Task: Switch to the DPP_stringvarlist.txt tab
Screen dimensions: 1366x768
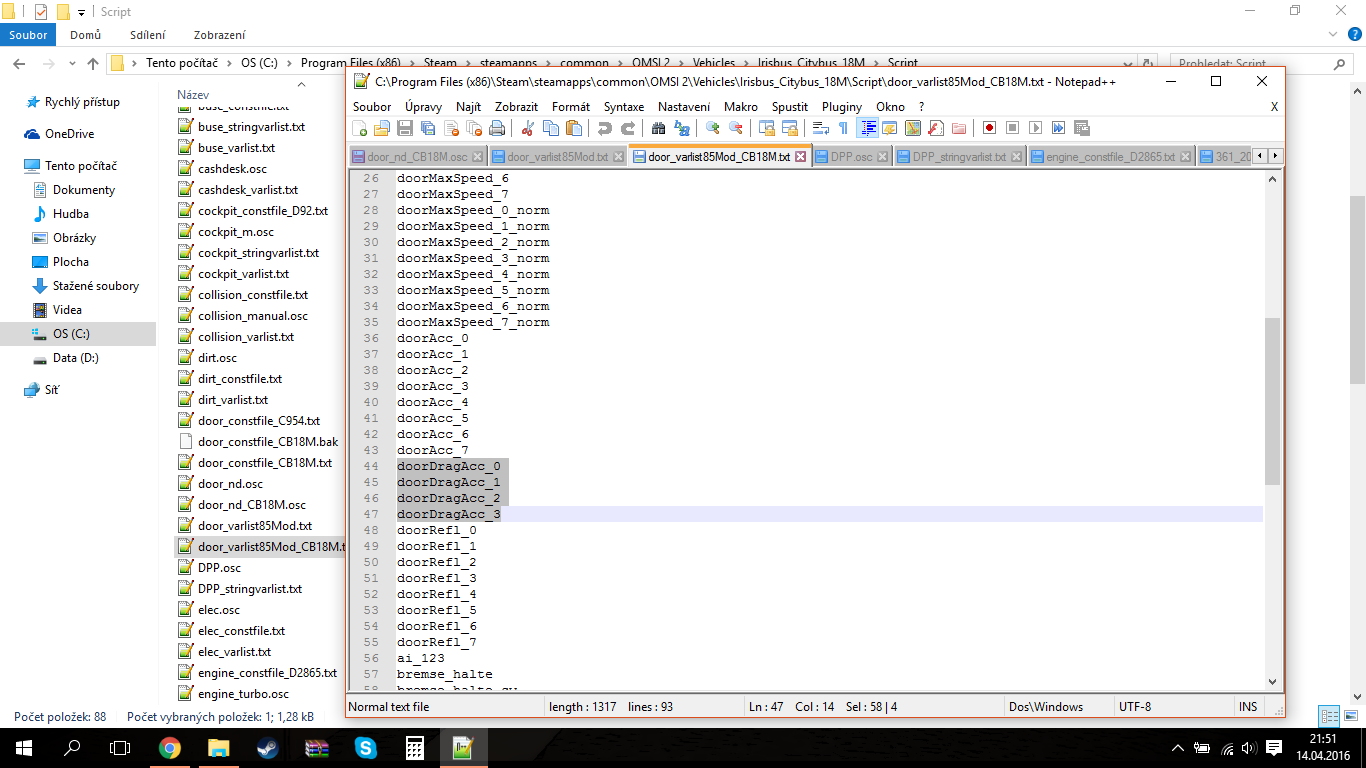Action: 958,157
